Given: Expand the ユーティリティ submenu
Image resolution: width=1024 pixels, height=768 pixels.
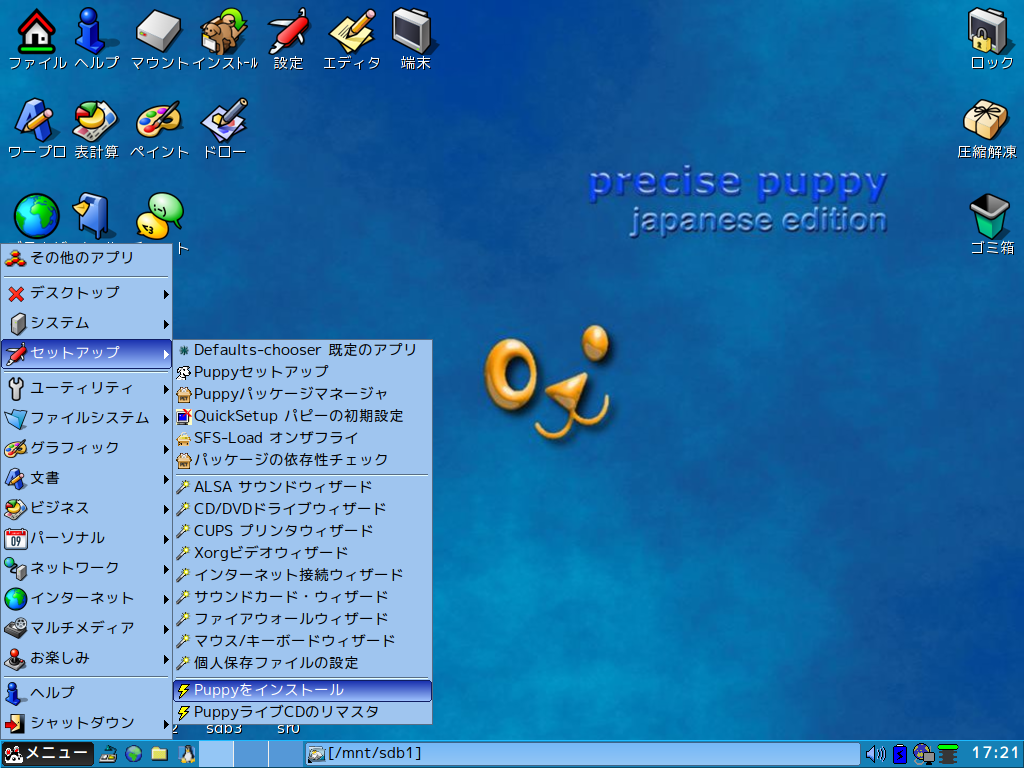Looking at the screenshot, I should click(86, 389).
